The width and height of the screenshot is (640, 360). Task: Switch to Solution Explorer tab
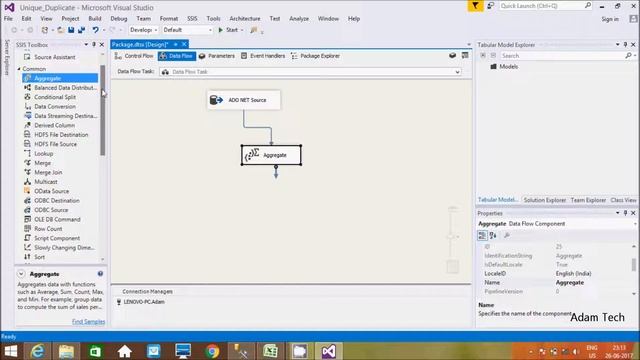point(544,200)
